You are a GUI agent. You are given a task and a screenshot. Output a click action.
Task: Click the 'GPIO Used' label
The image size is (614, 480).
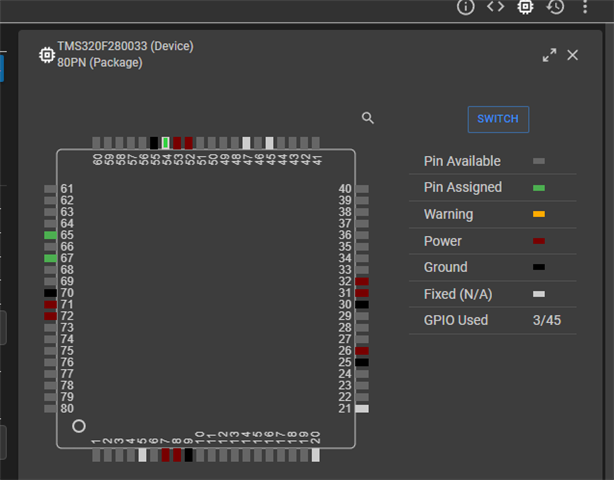456,320
